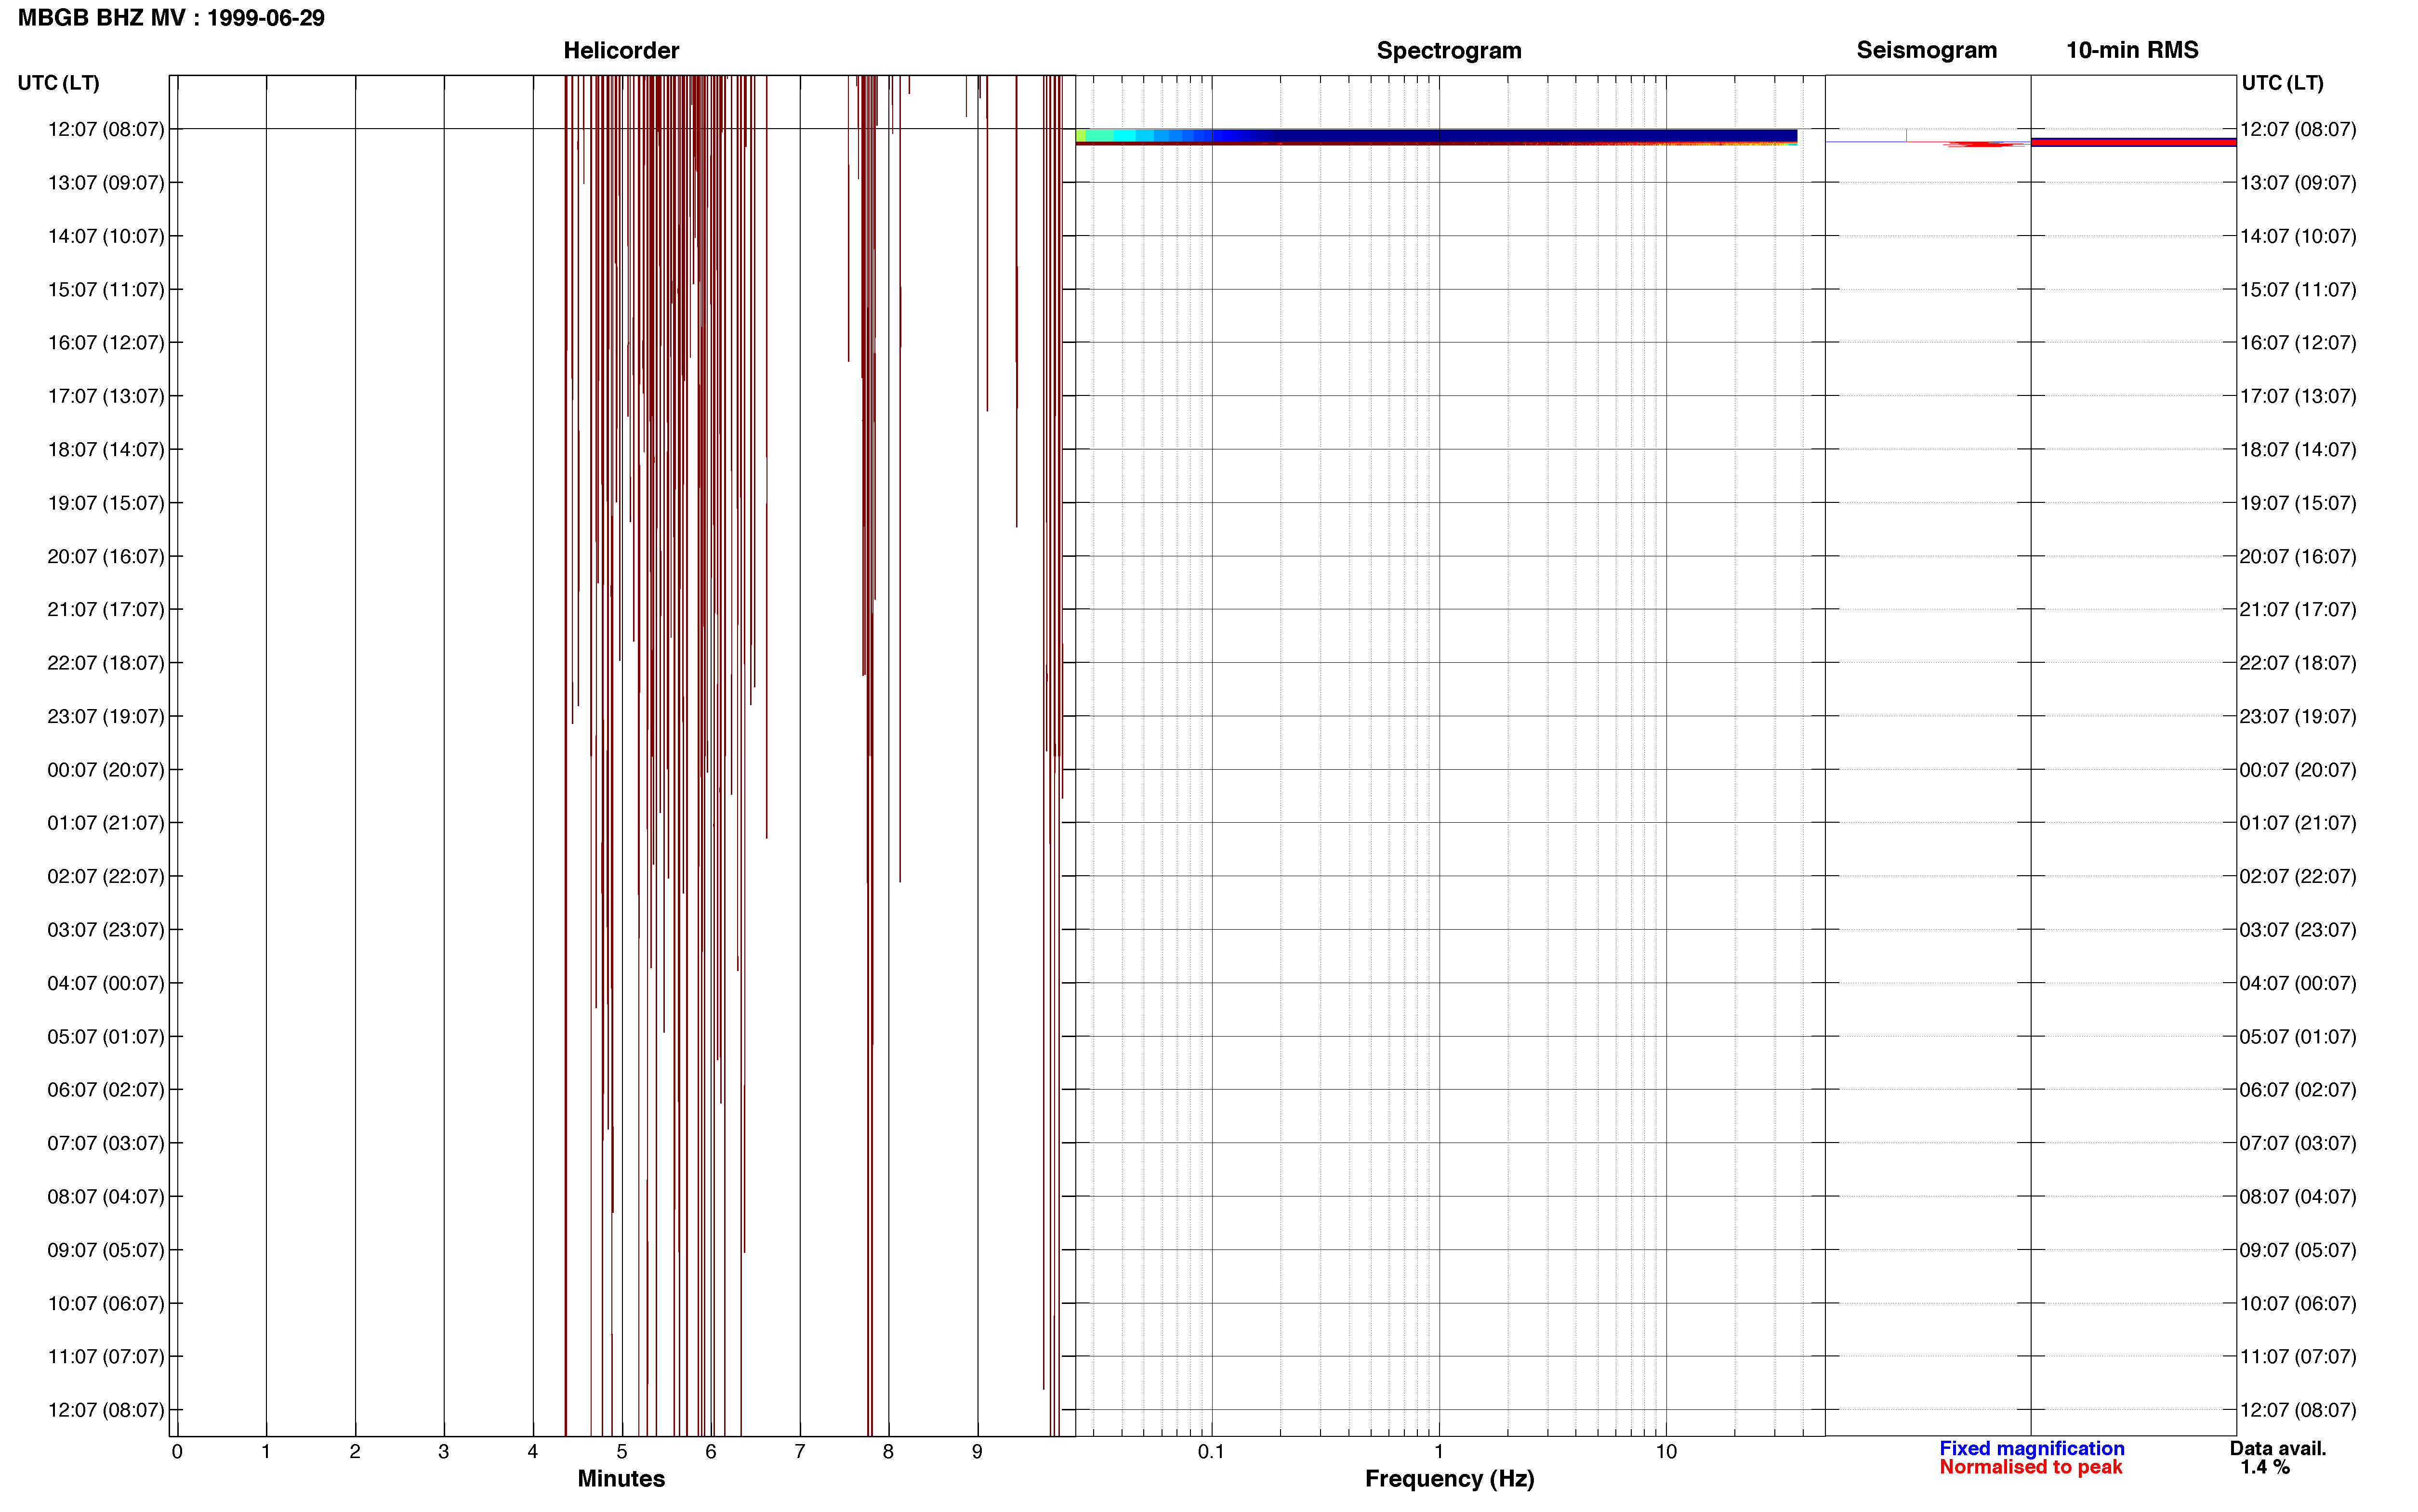Screen dimensions: 2418x1512
Task: Click the coloured spectrogram band at 12:07
Action: [1436, 137]
